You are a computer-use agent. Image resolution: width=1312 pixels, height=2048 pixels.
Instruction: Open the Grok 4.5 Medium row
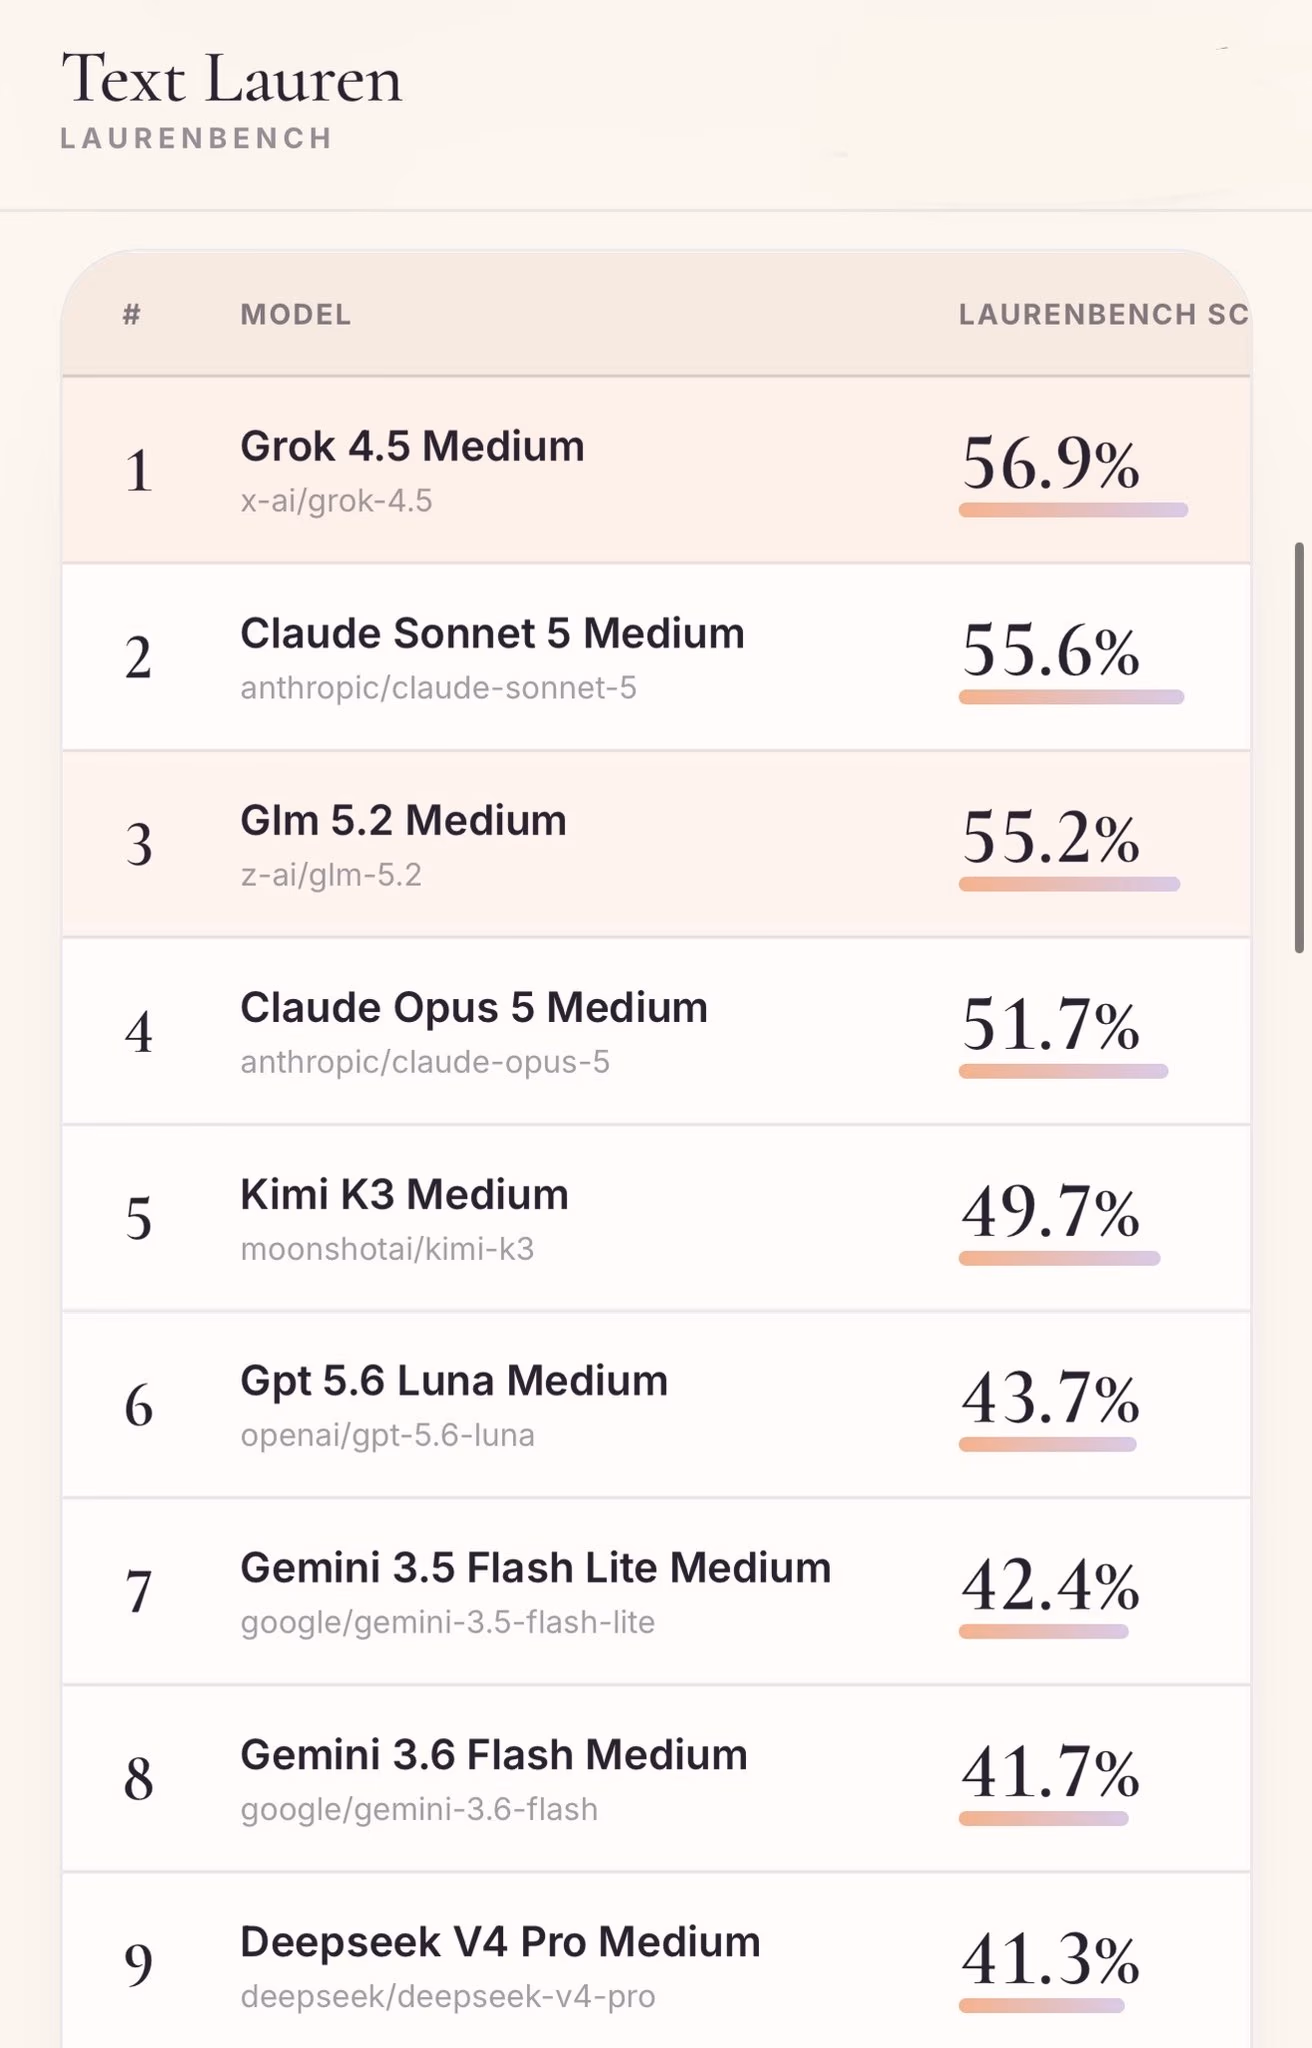tap(656, 470)
